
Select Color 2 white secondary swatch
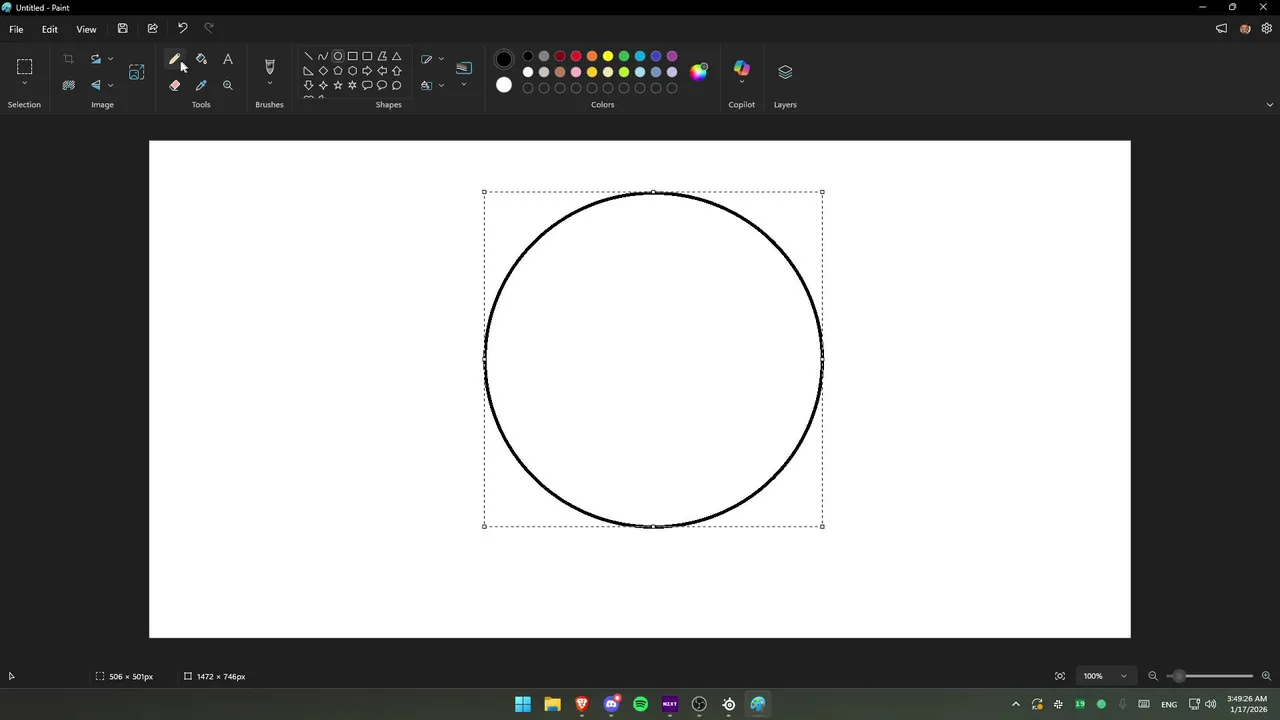(x=504, y=85)
